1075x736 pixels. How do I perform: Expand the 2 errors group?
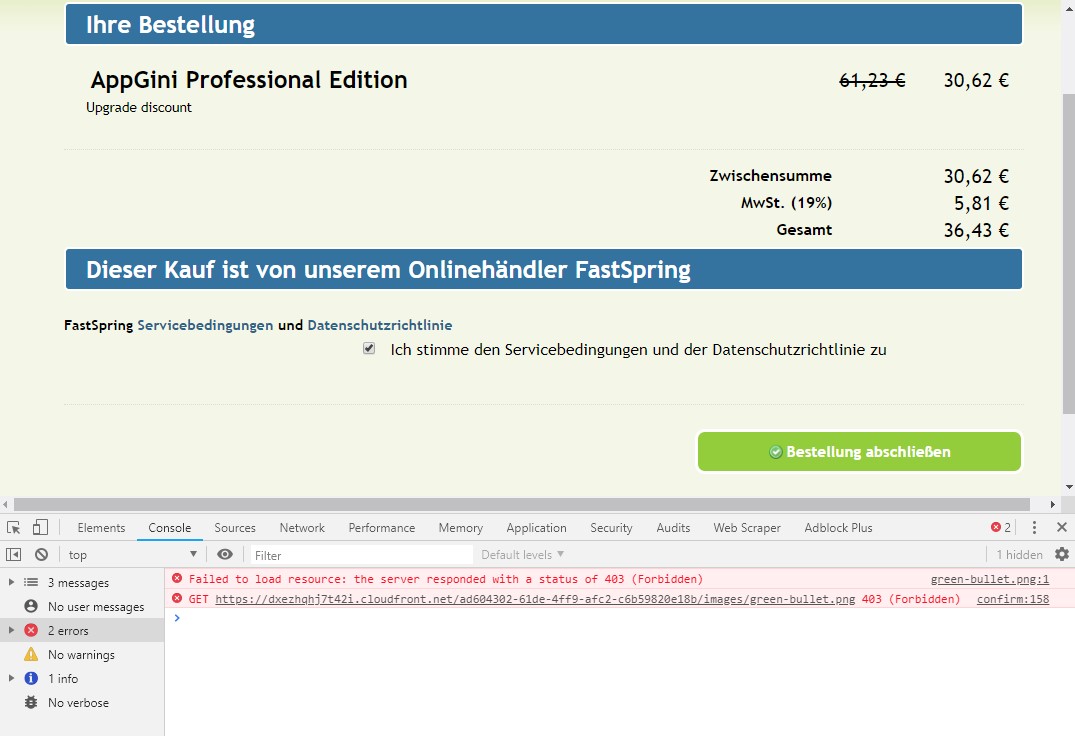11,630
